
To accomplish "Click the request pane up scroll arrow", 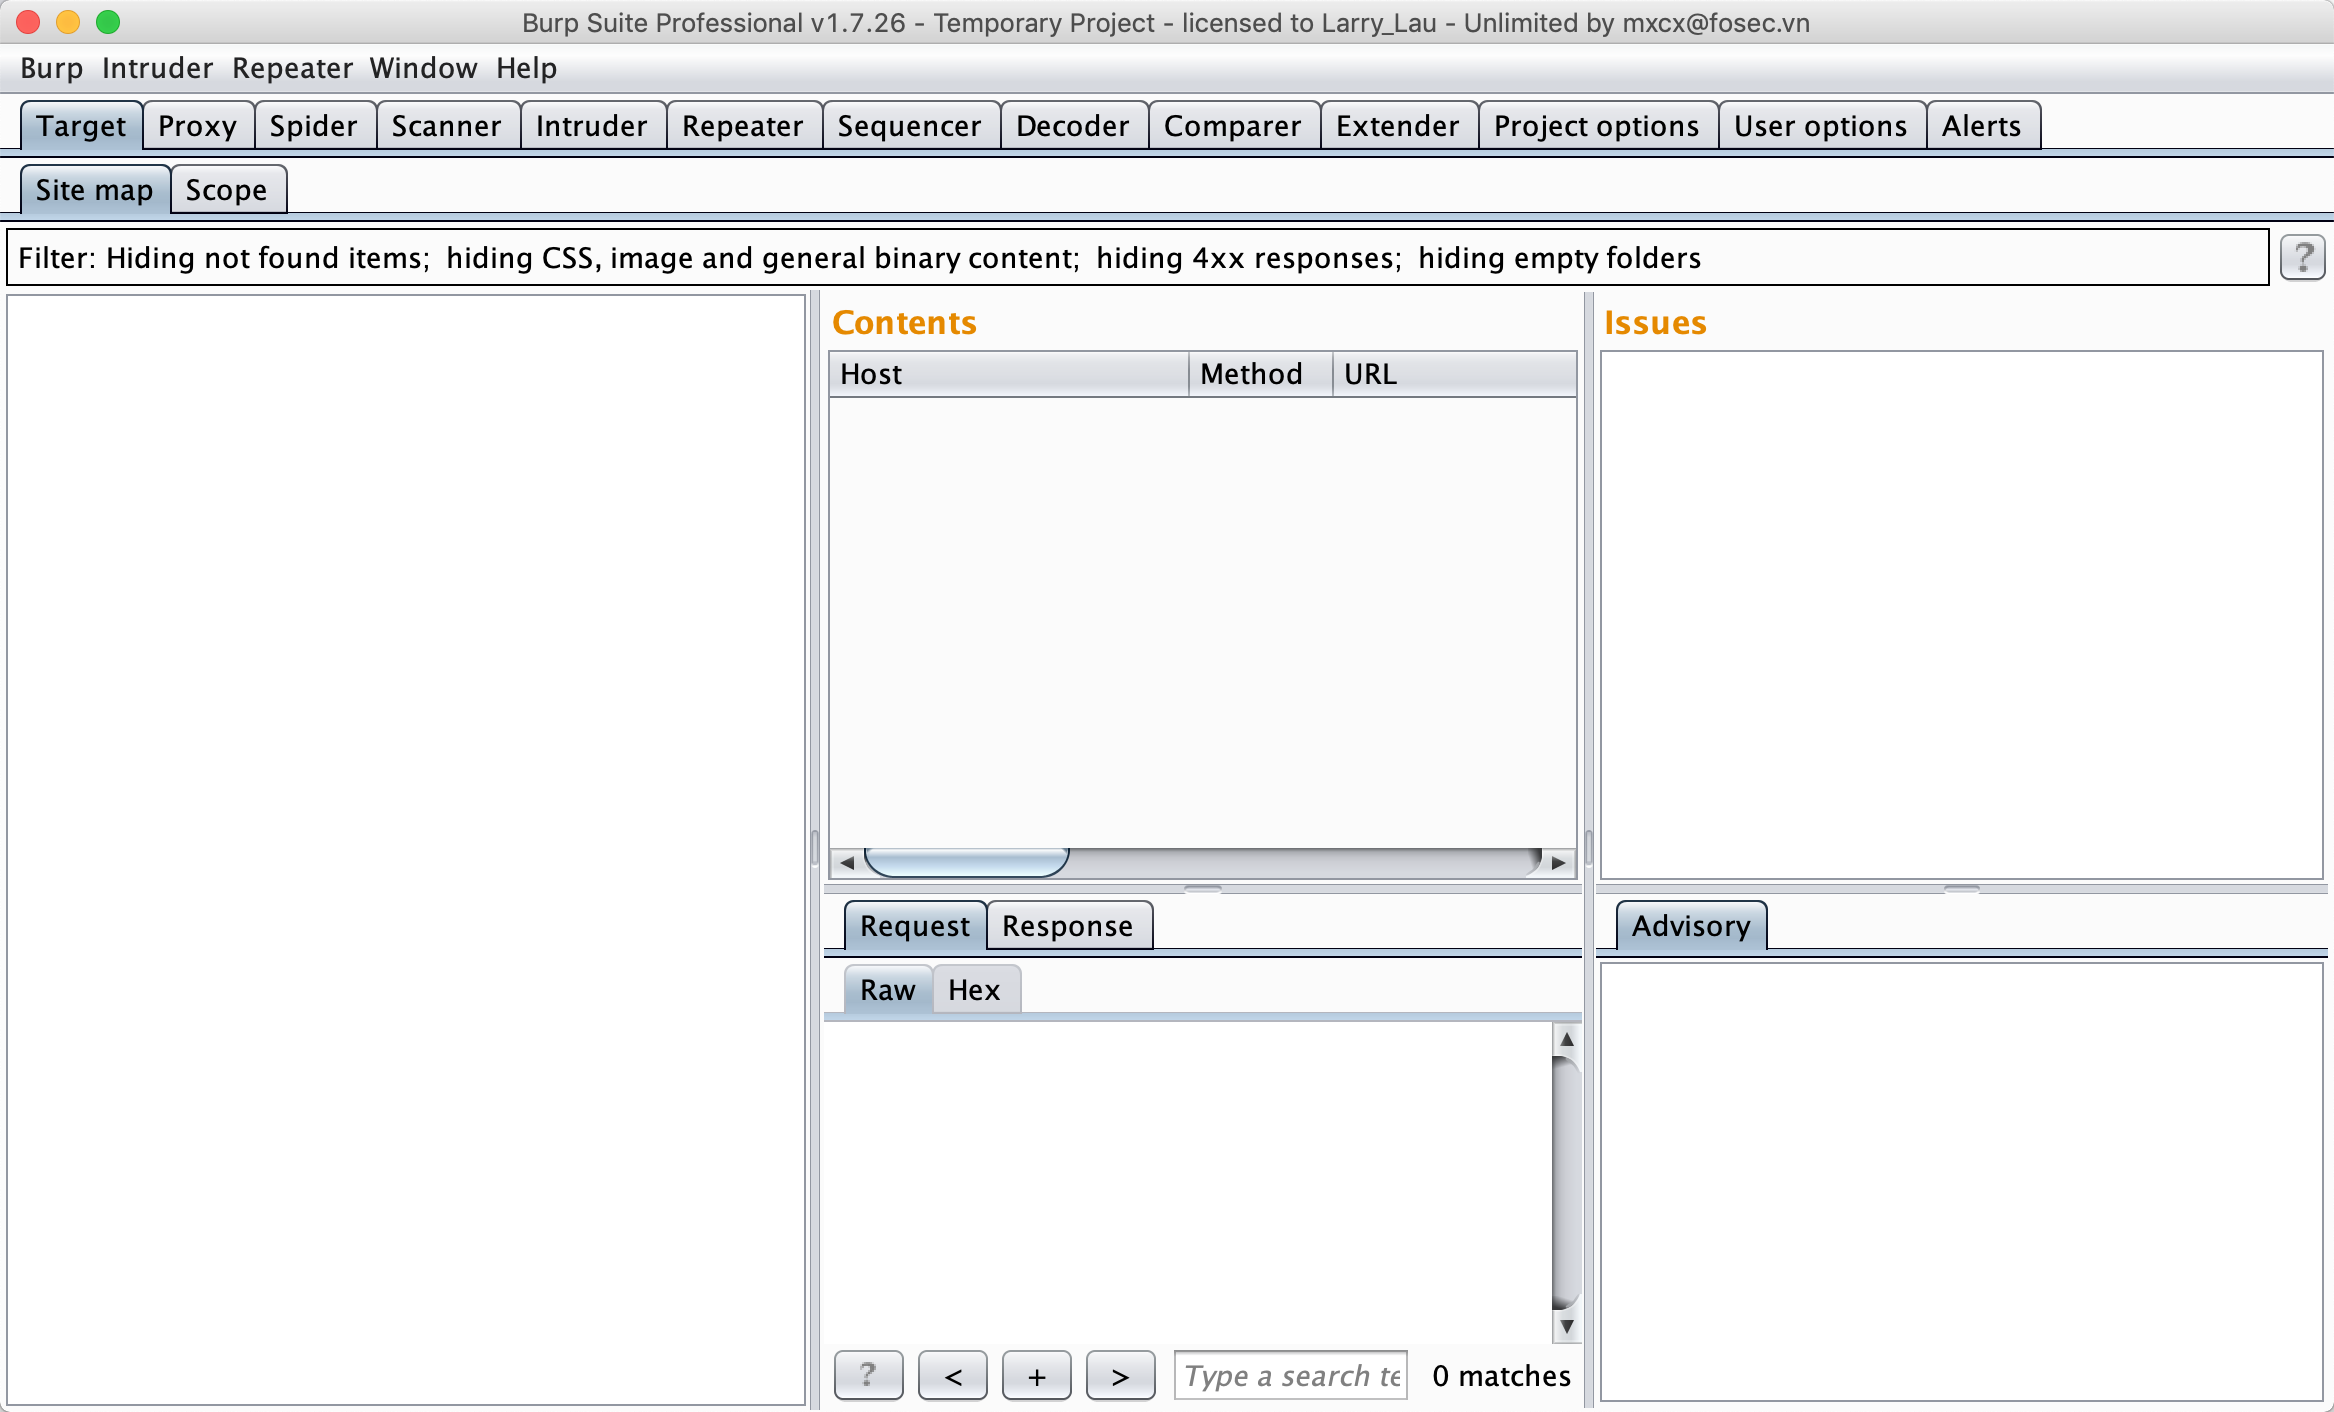I will (x=1566, y=1040).
